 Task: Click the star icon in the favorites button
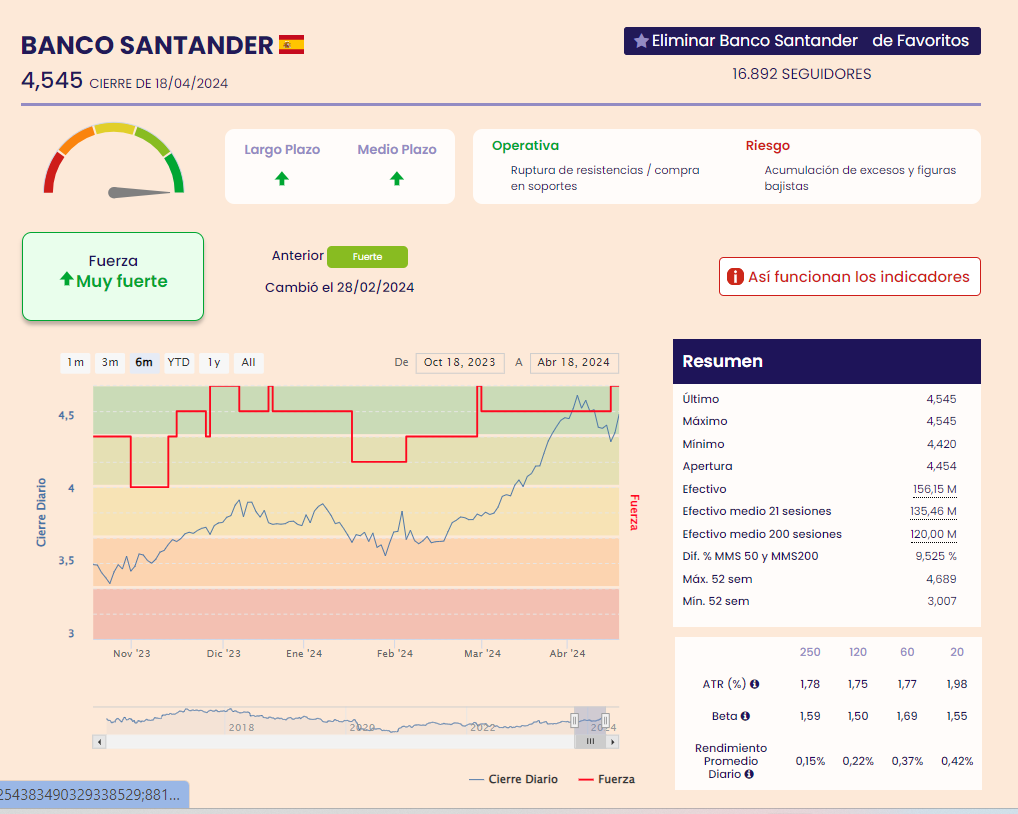point(641,41)
